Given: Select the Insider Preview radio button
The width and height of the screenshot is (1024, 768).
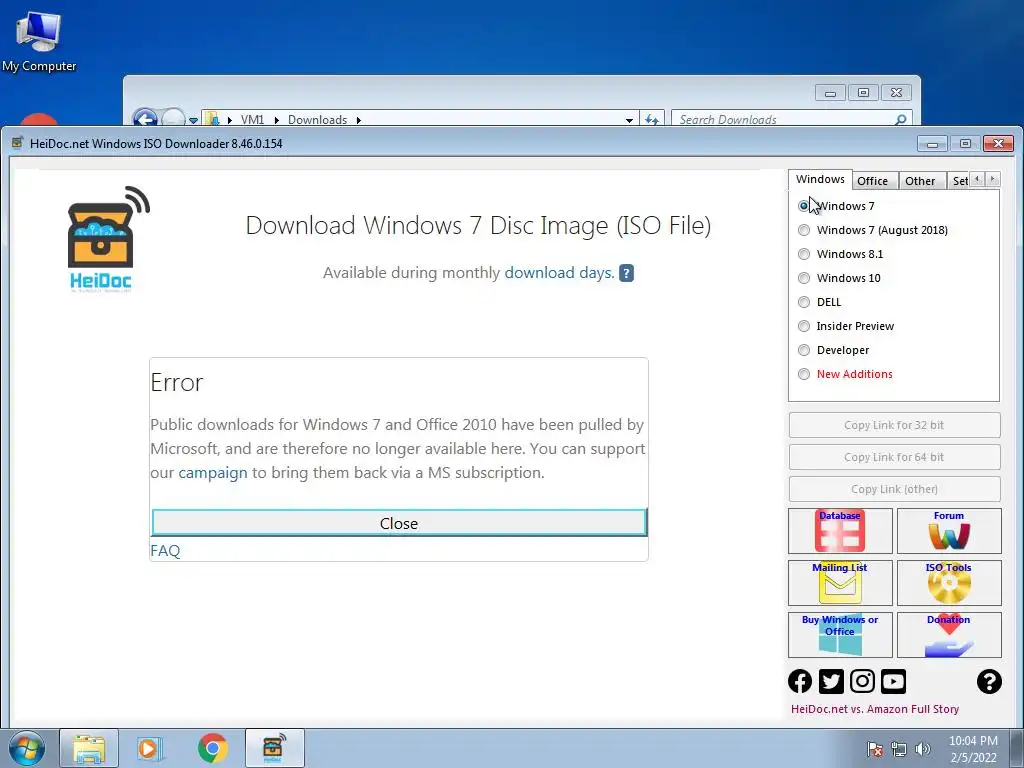Looking at the screenshot, I should point(804,326).
